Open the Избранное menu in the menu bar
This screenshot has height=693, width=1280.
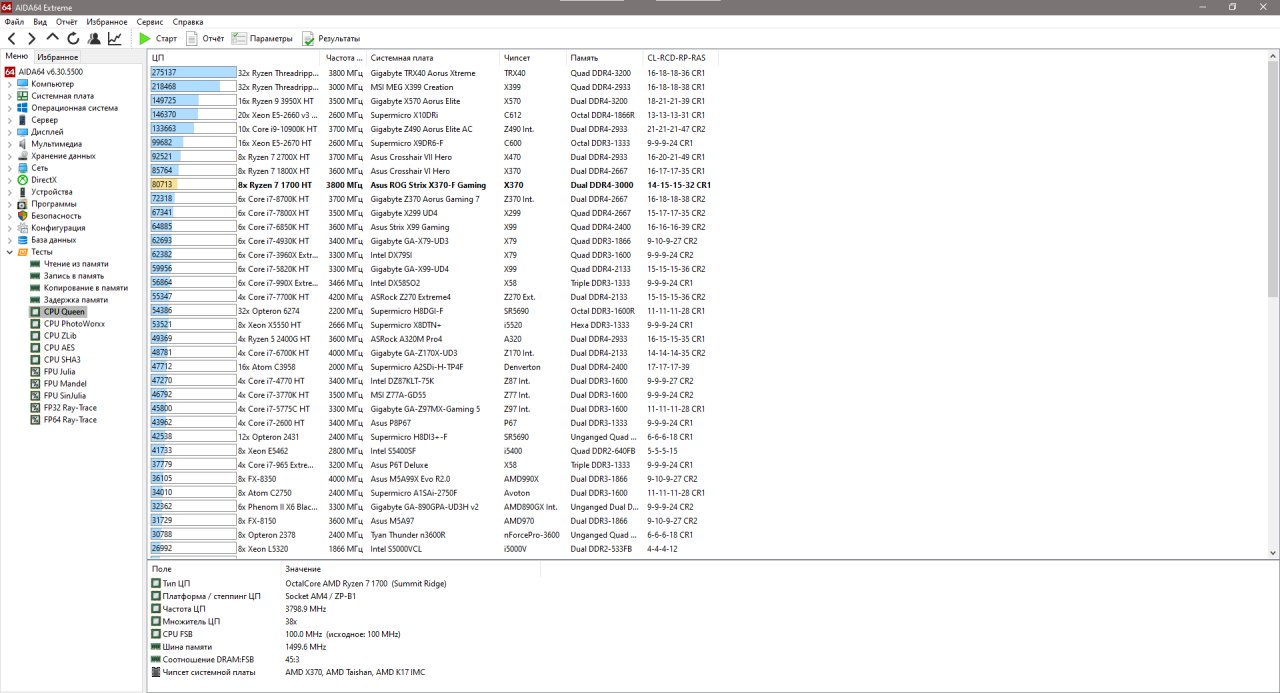tap(107, 21)
